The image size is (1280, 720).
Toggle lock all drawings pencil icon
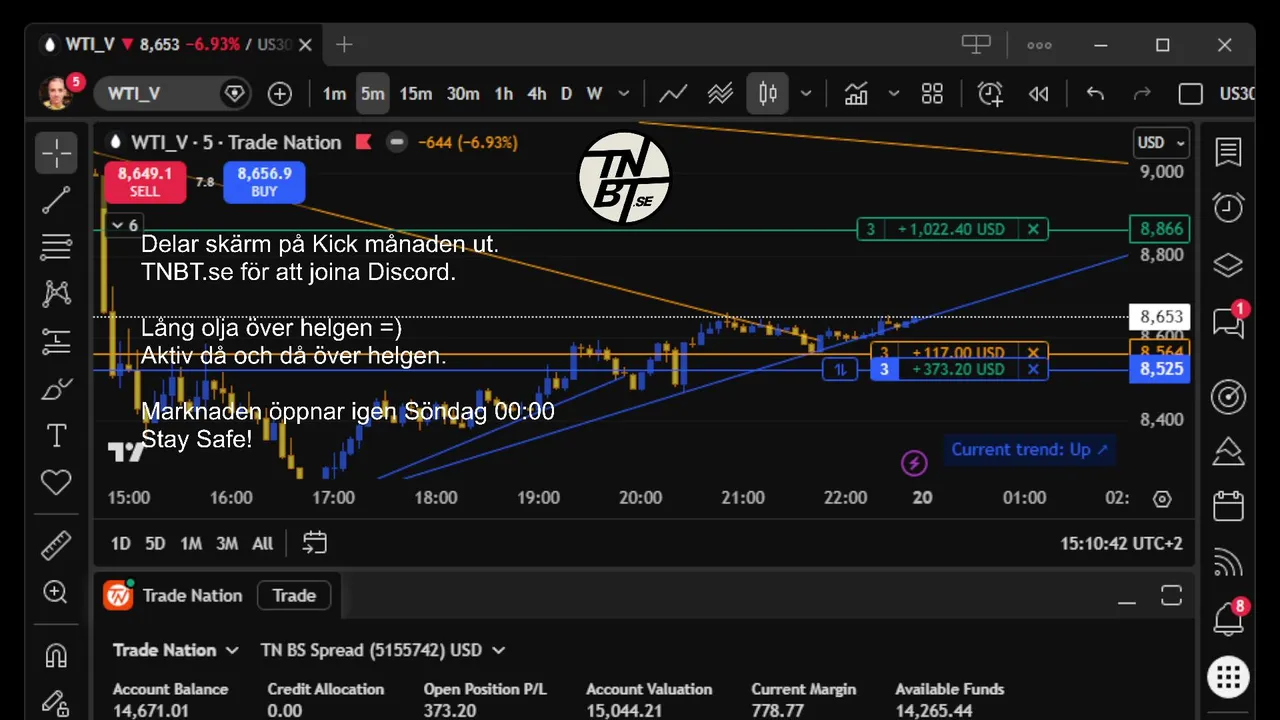pos(57,702)
